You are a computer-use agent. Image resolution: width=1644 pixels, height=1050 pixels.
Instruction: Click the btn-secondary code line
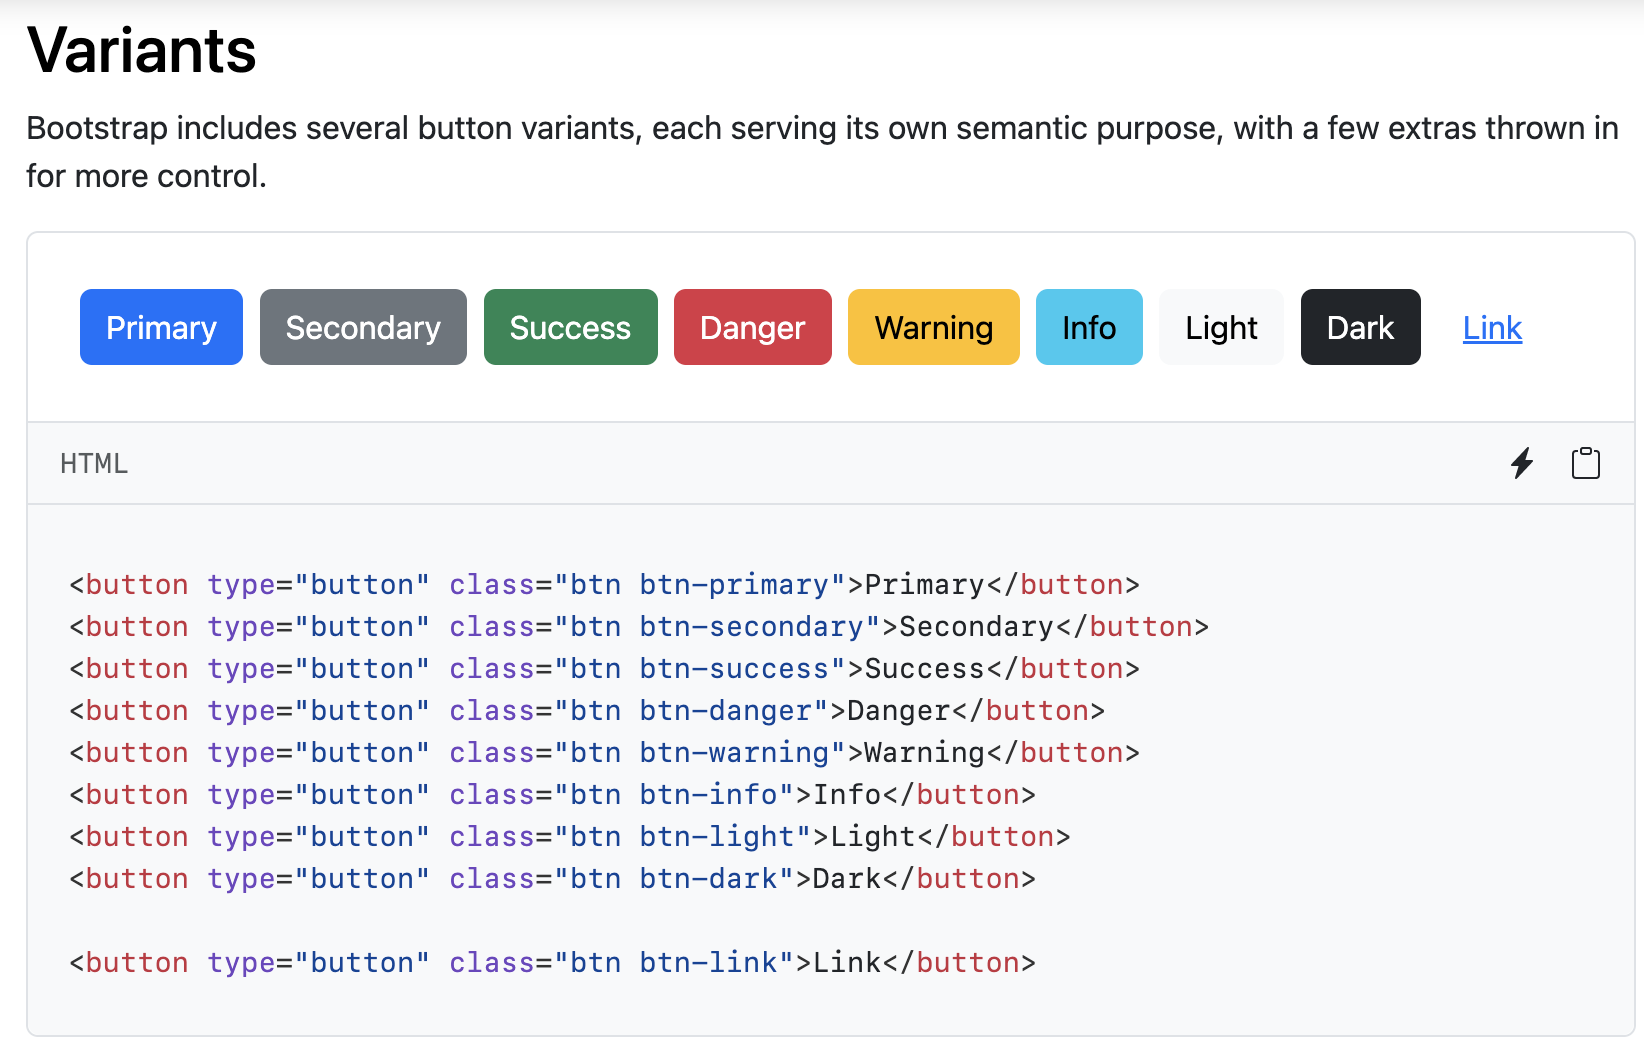tap(639, 627)
